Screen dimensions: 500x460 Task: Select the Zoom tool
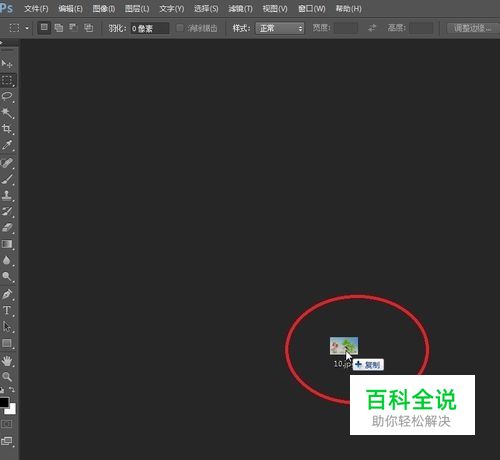7,377
